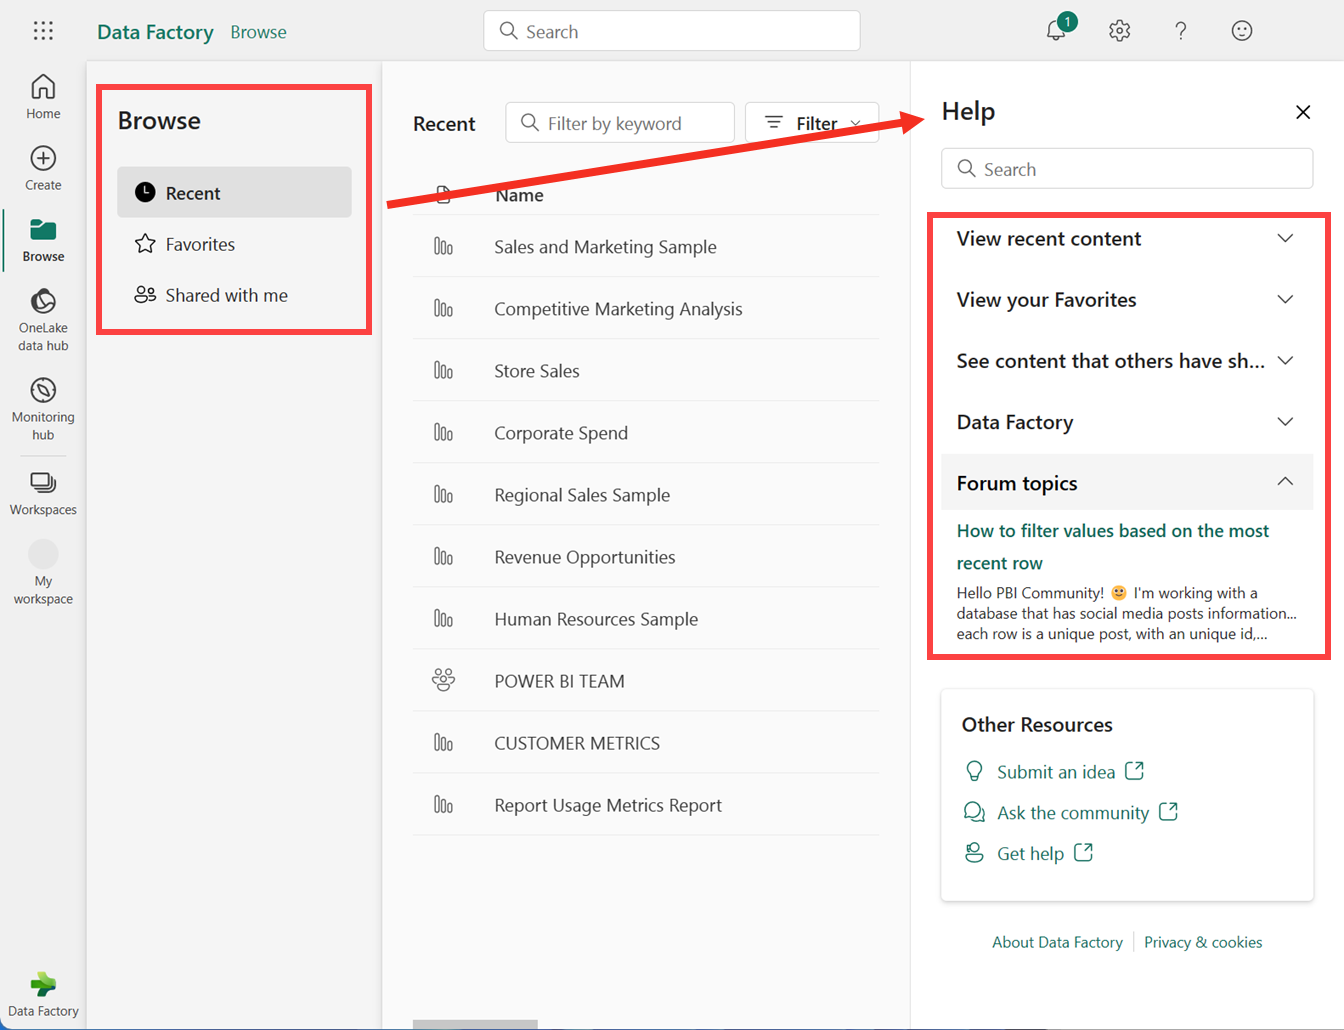Click Submit an idea link
This screenshot has width=1344, height=1030.
click(x=1055, y=772)
